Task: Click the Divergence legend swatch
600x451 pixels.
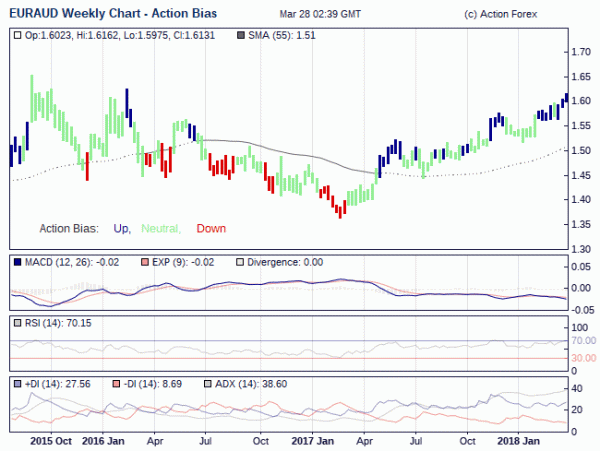Action: click(240, 262)
